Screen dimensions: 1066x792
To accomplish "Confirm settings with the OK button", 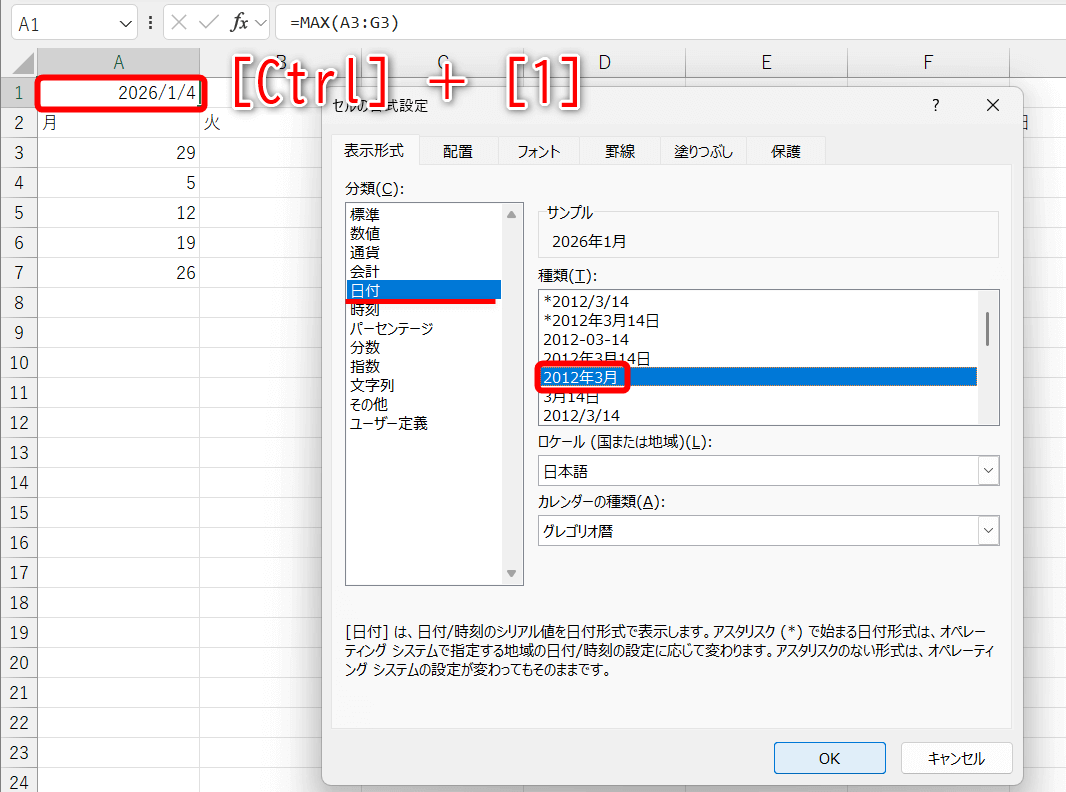I will (x=829, y=757).
